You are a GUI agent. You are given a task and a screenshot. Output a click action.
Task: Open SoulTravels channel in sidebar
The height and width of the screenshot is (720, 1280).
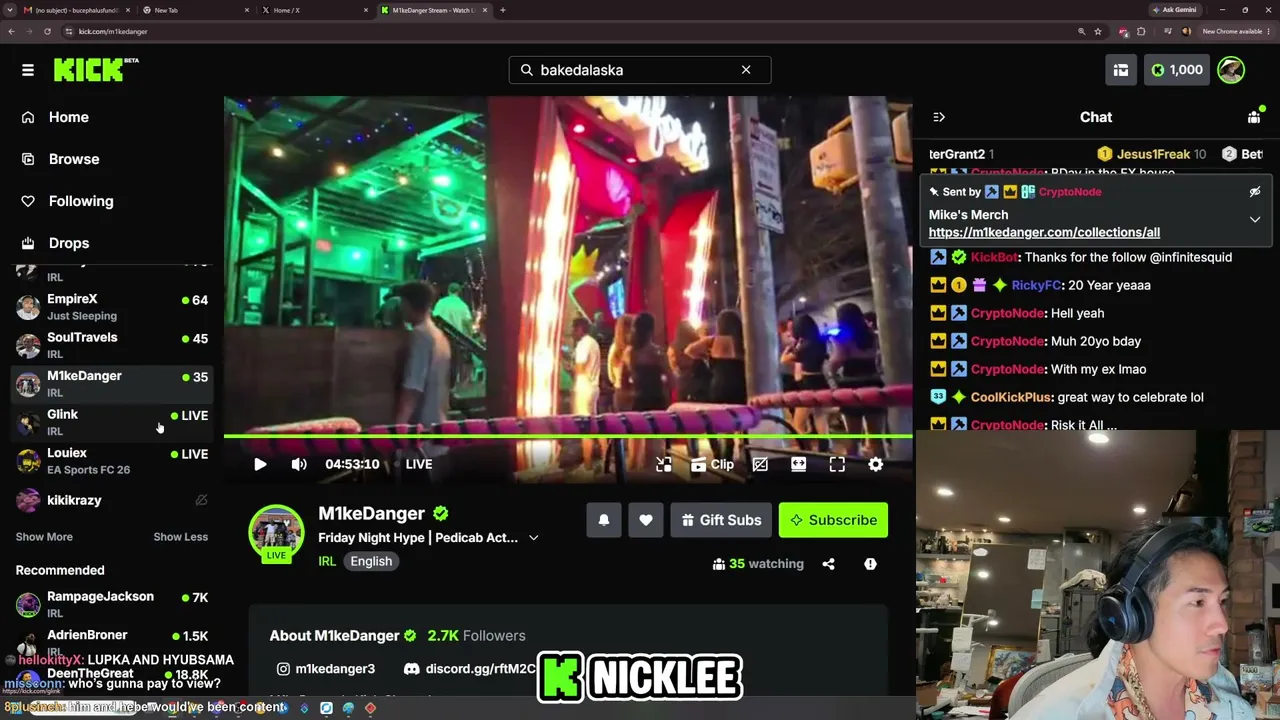tap(112, 345)
